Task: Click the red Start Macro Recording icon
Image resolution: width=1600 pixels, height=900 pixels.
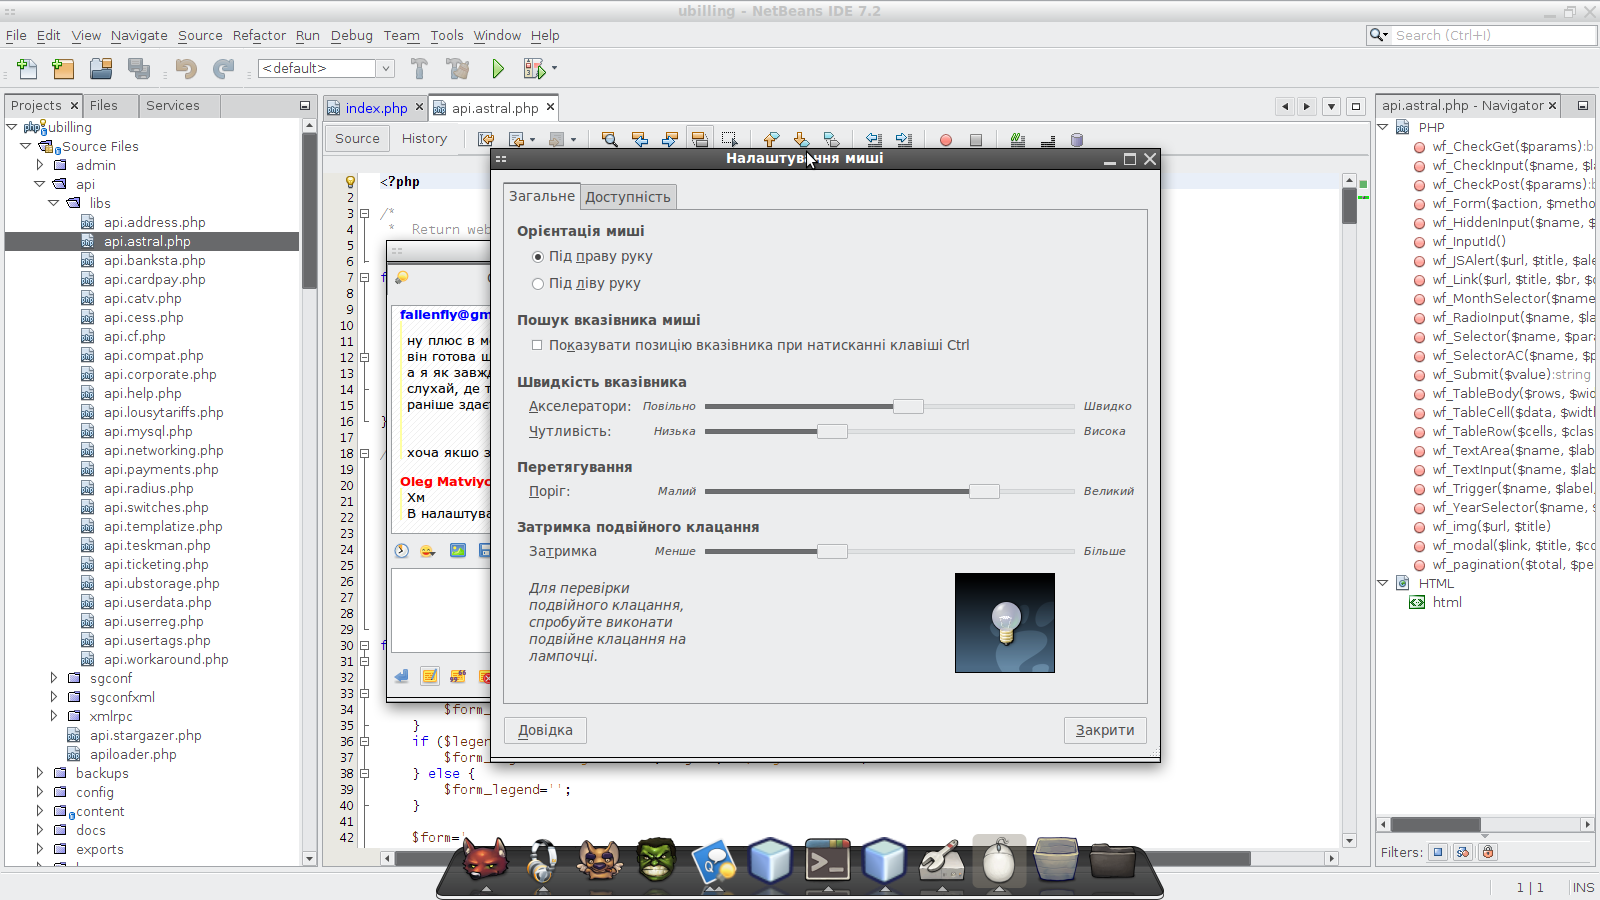Action: [946, 140]
